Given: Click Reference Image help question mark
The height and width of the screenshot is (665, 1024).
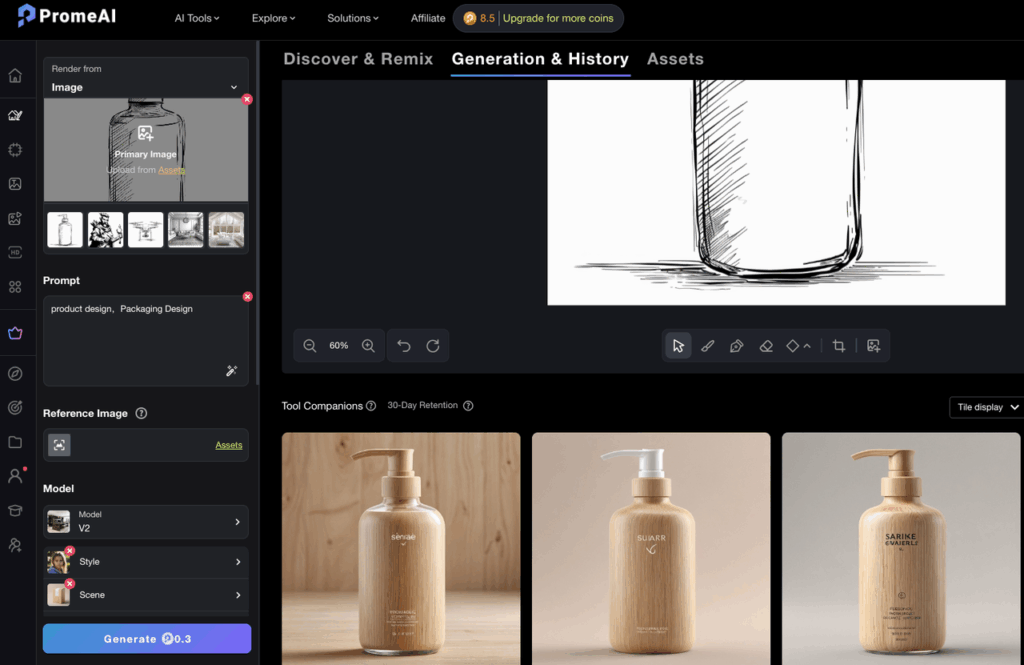Looking at the screenshot, I should point(141,413).
